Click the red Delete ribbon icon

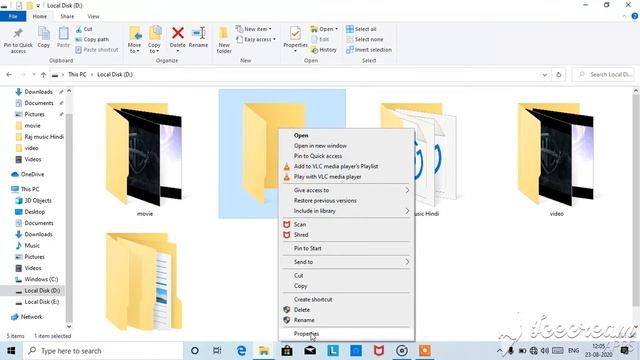[178, 38]
